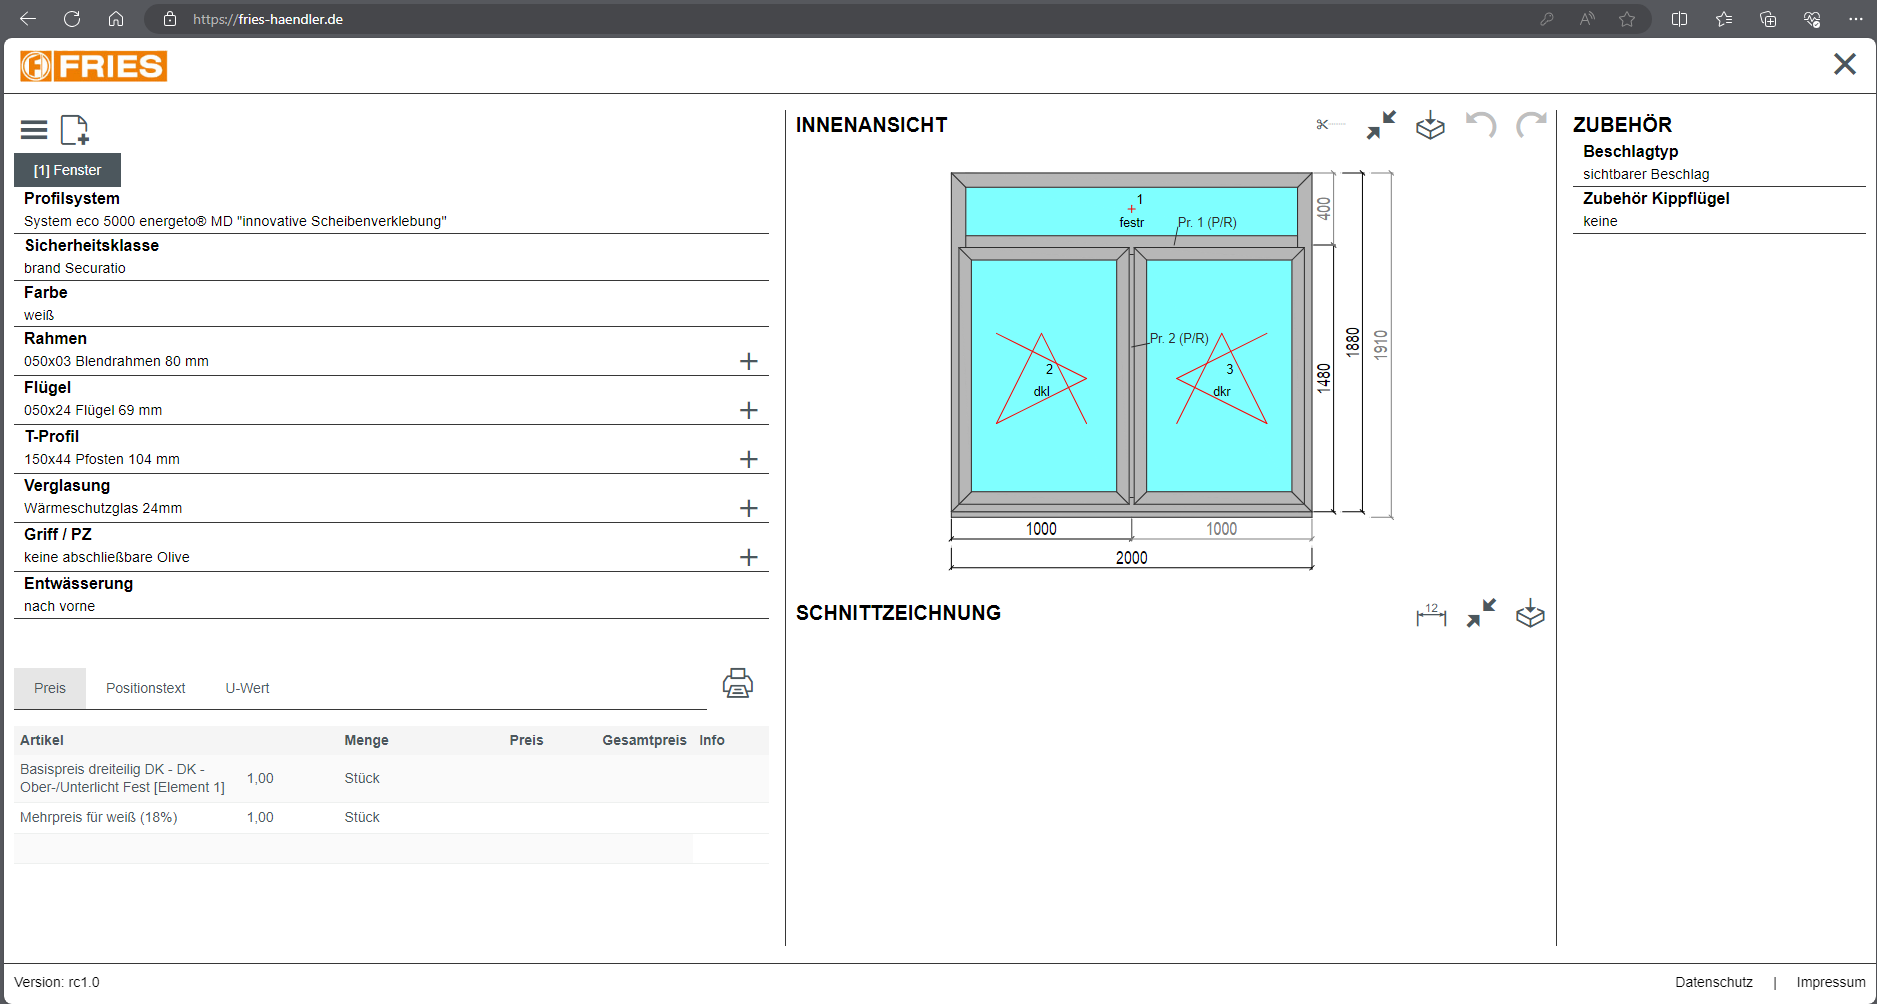Screen dimensions: 1877x1004
Task: Add page to browser favorites star
Action: point(1627,19)
